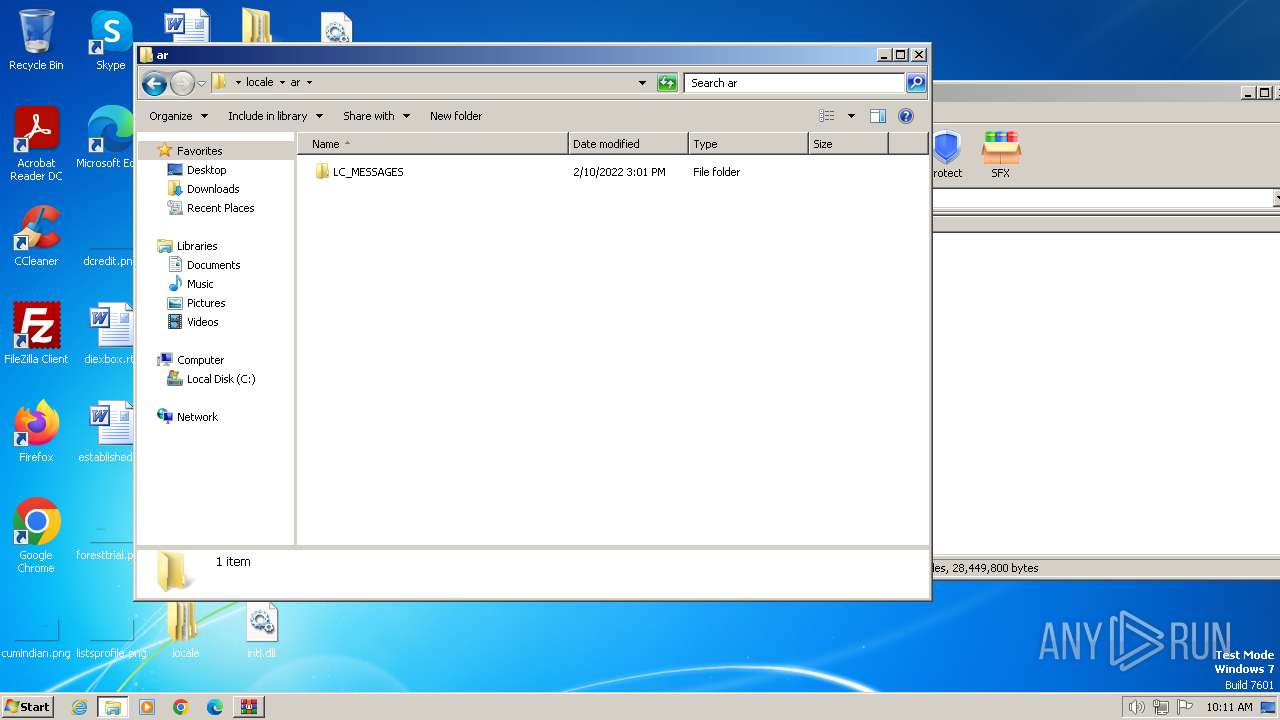Select cumindian.png desktop file

click(x=36, y=636)
